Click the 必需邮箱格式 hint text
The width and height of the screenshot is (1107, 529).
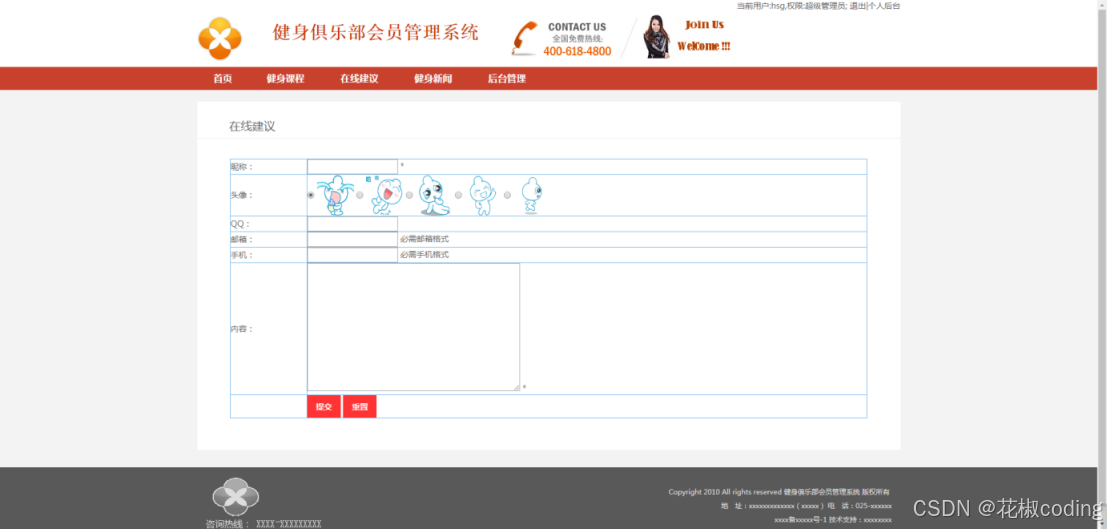[x=424, y=239]
